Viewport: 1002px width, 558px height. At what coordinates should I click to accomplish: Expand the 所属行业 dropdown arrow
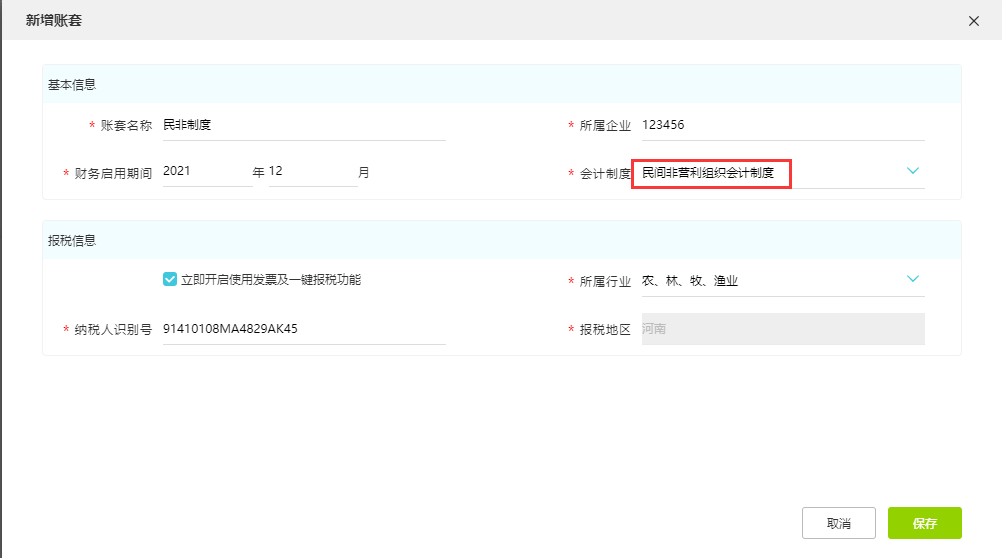coord(912,279)
